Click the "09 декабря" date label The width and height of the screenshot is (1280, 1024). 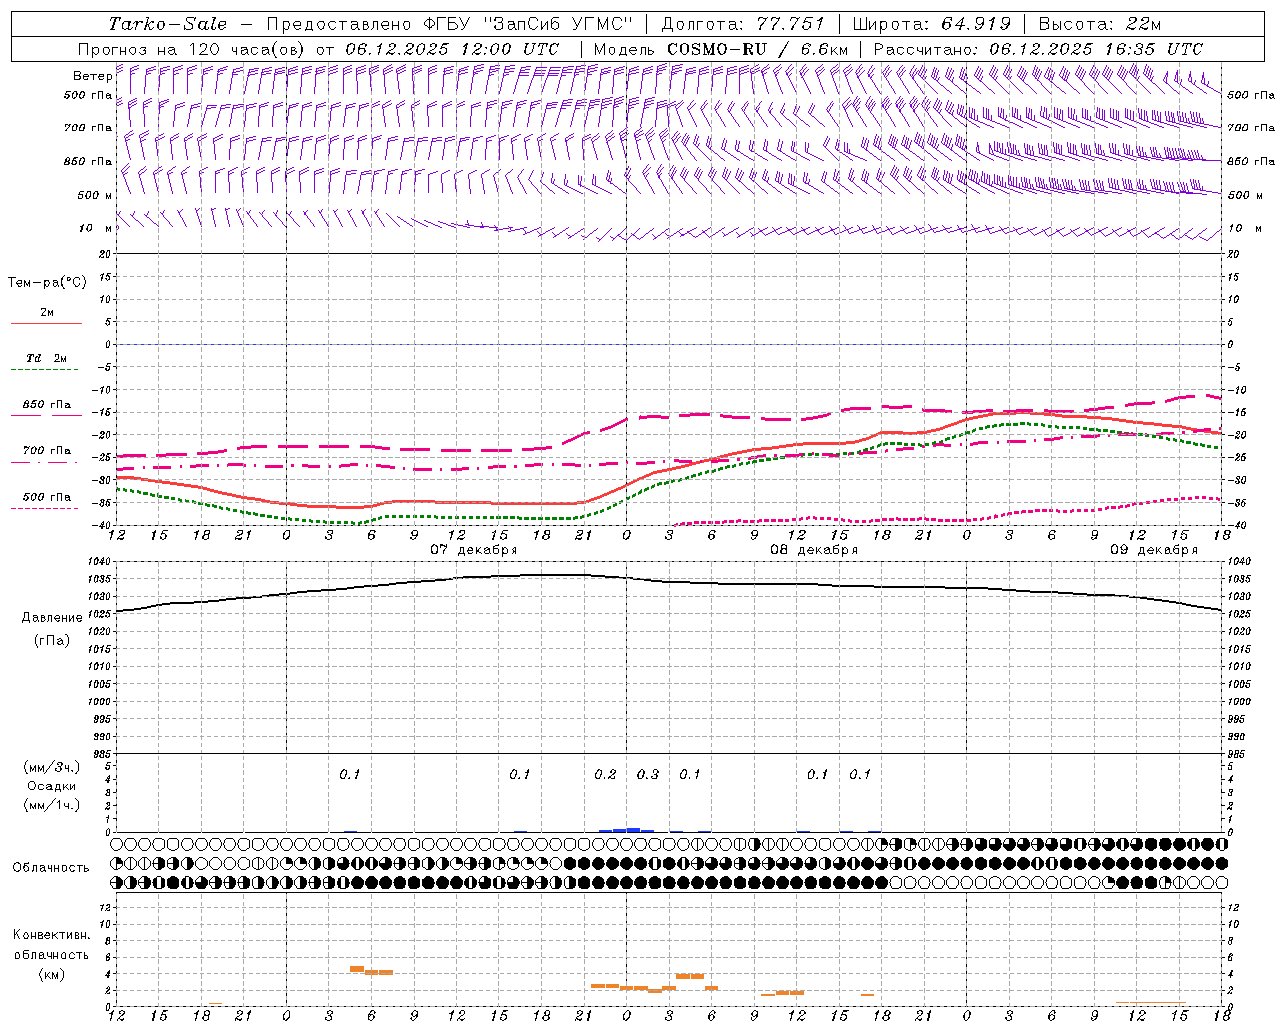point(1153,550)
